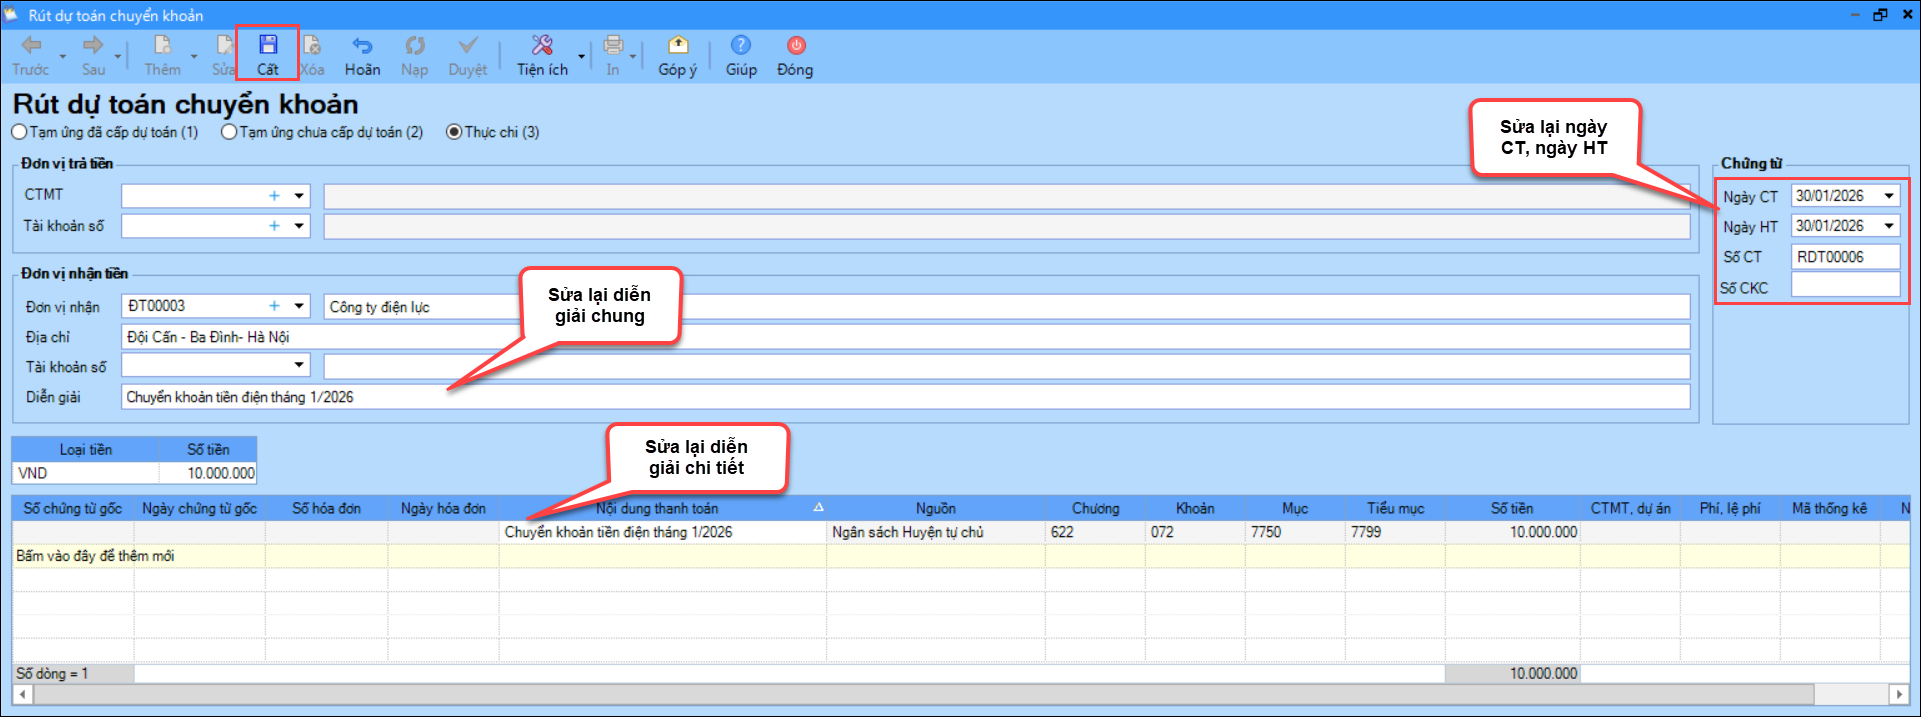Click the In (print) printer icon
The width and height of the screenshot is (1921, 717).
pos(613,45)
